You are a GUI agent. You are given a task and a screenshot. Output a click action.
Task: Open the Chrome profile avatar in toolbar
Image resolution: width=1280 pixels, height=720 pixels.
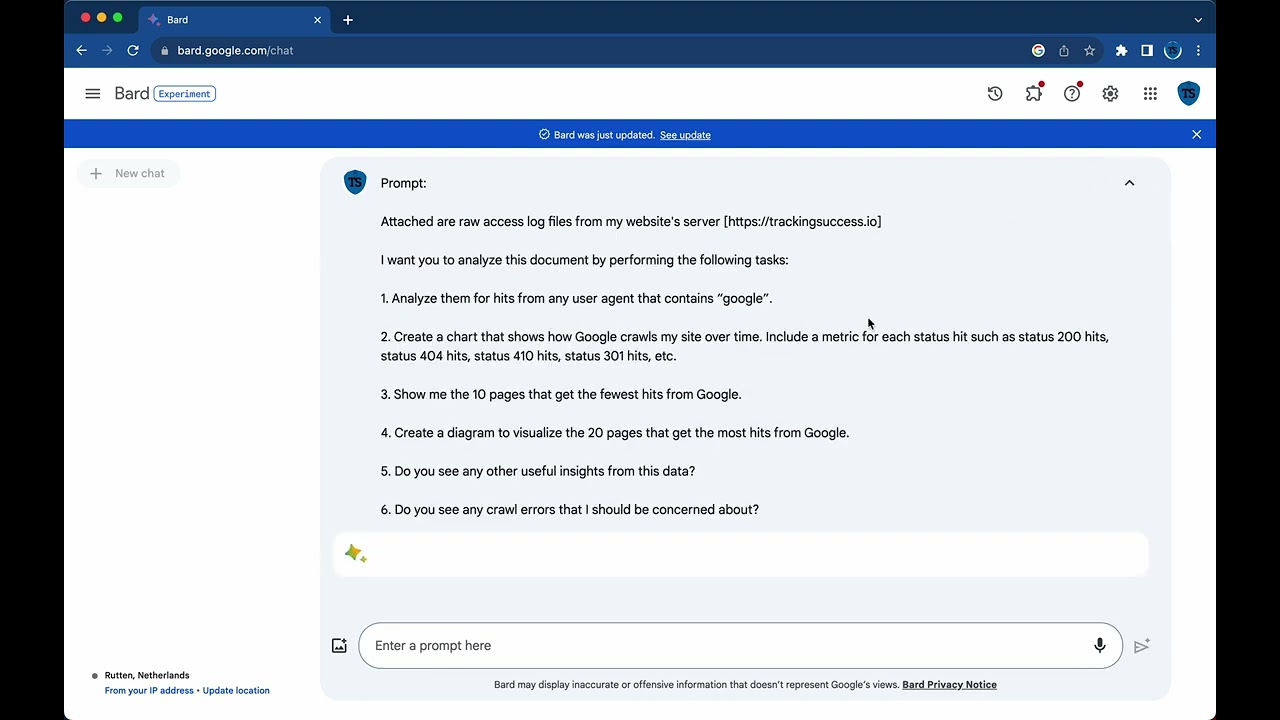pyautogui.click(x=1173, y=50)
